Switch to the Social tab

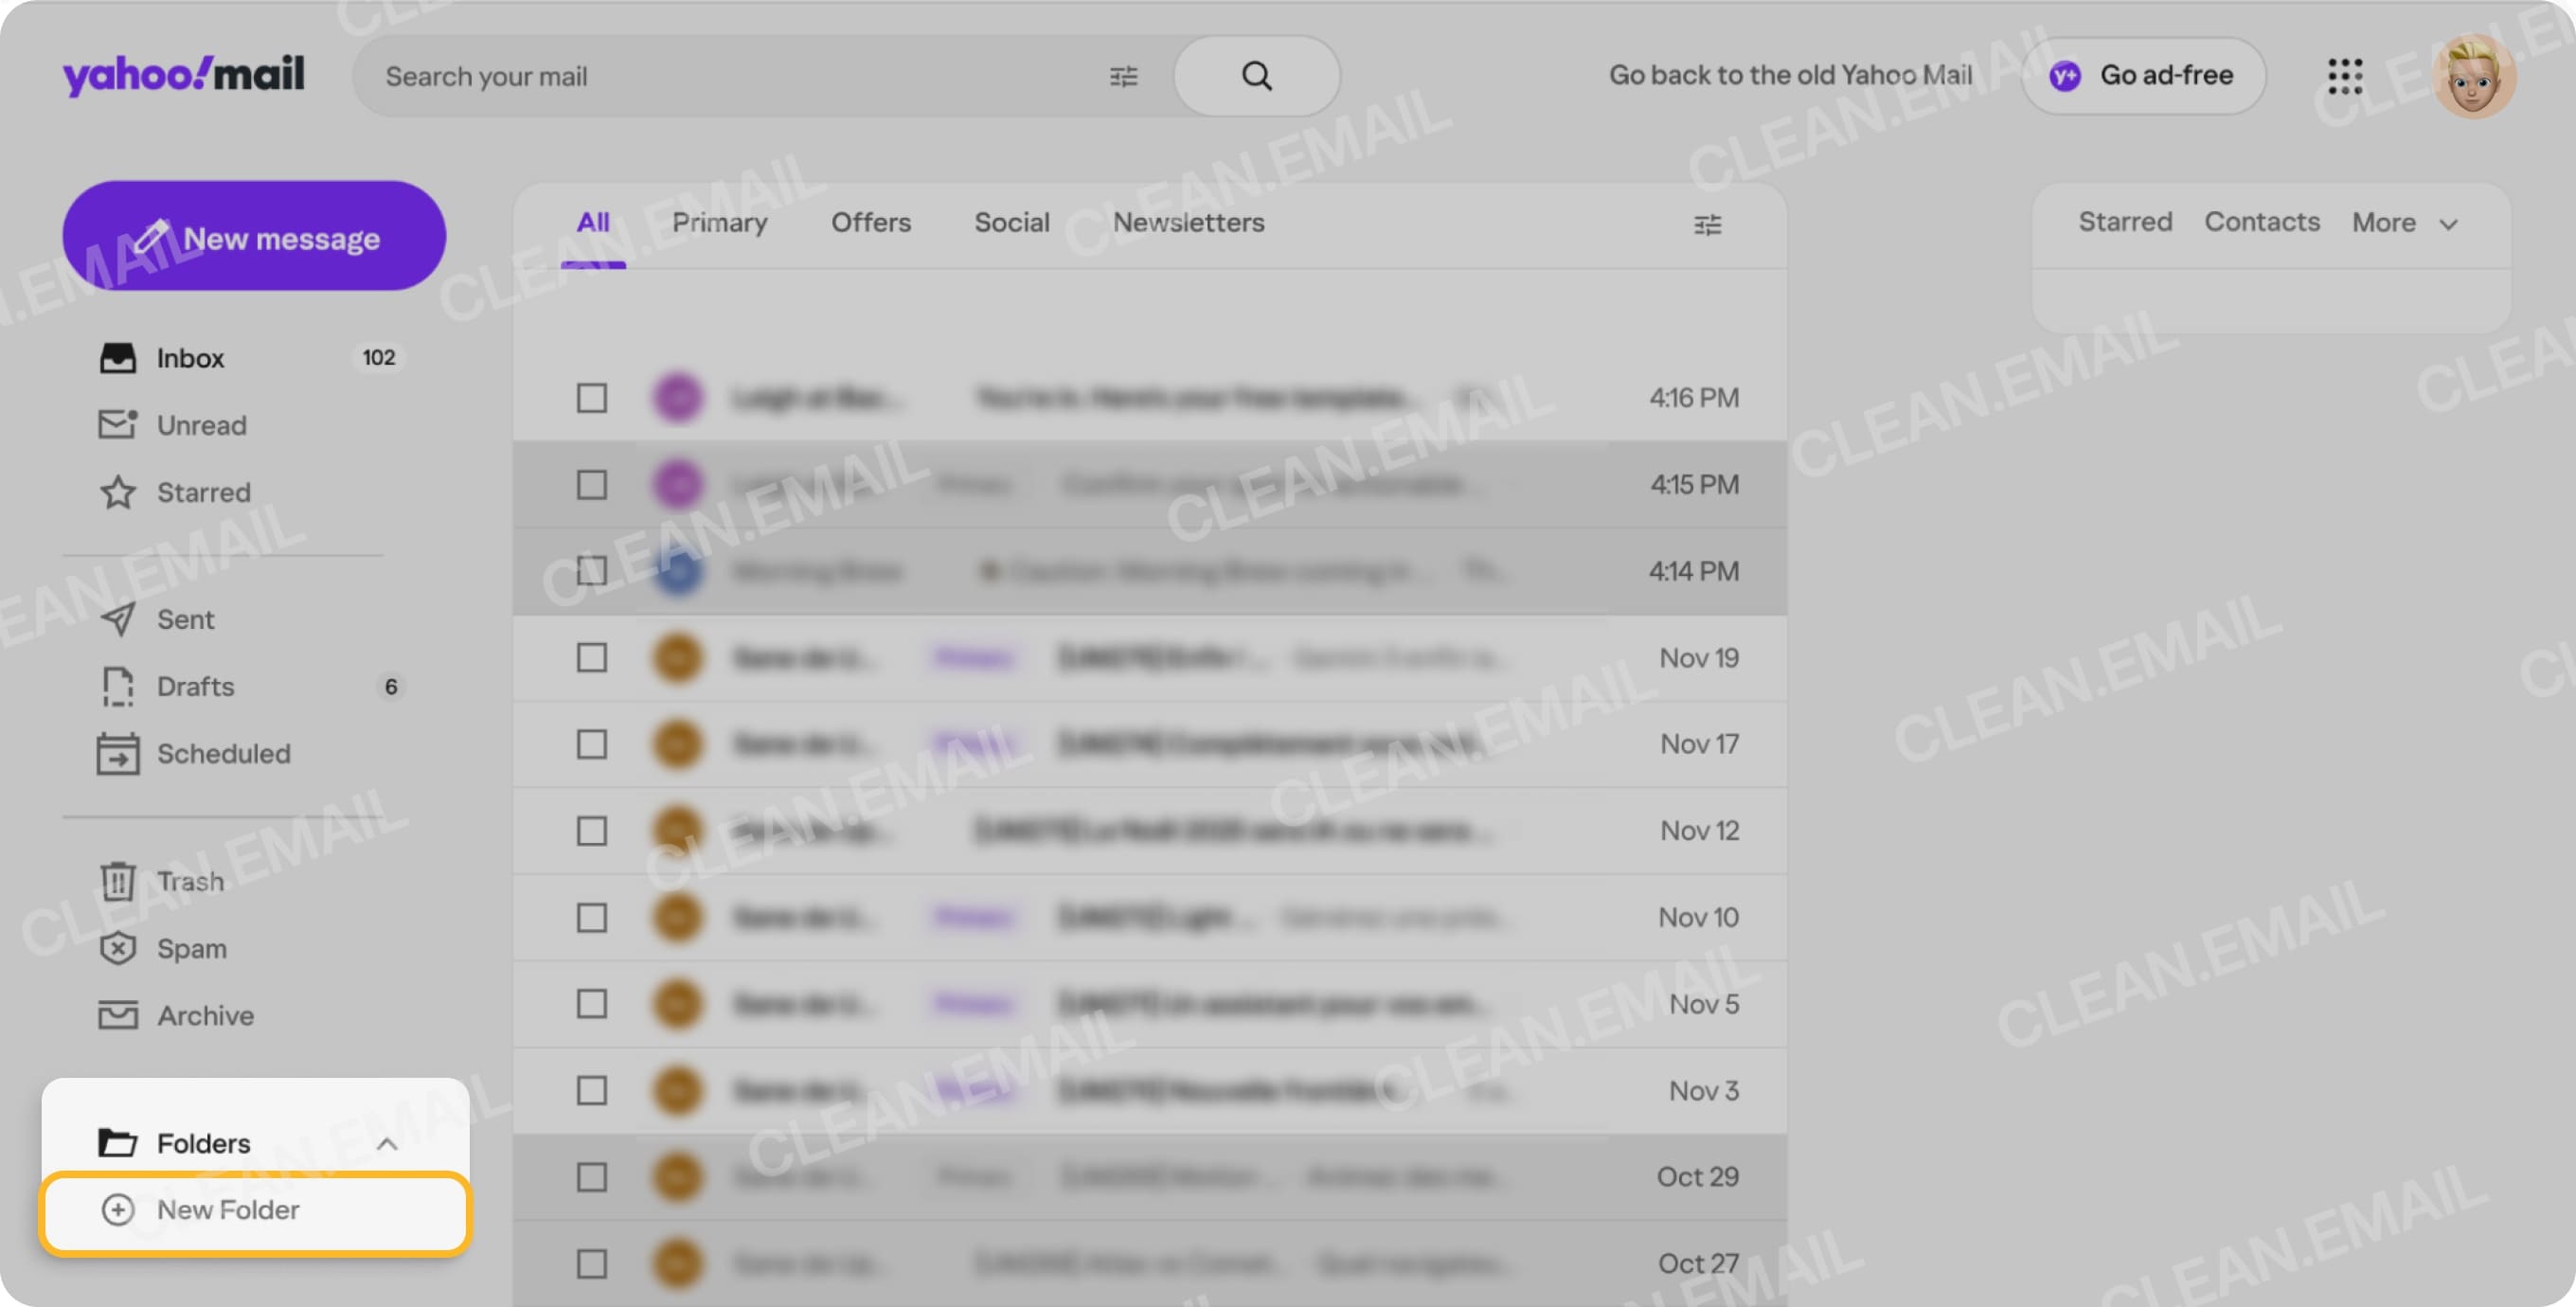1012,222
